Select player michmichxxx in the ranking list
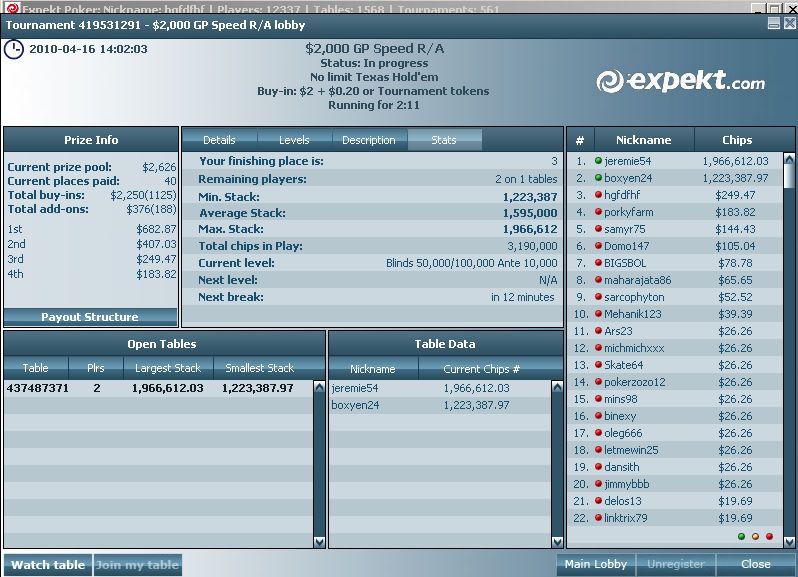Image resolution: width=798 pixels, height=577 pixels. coord(675,348)
